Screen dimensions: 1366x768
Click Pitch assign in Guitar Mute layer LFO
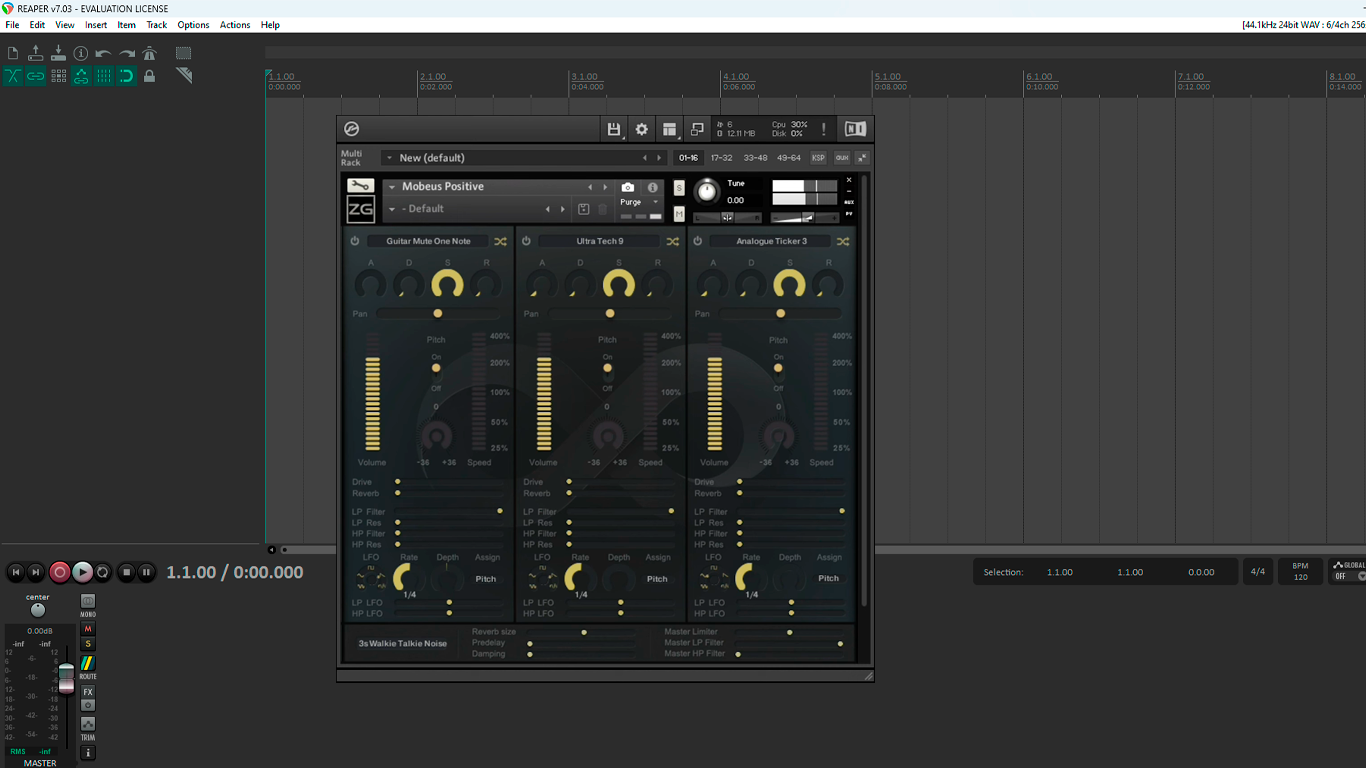coord(486,578)
